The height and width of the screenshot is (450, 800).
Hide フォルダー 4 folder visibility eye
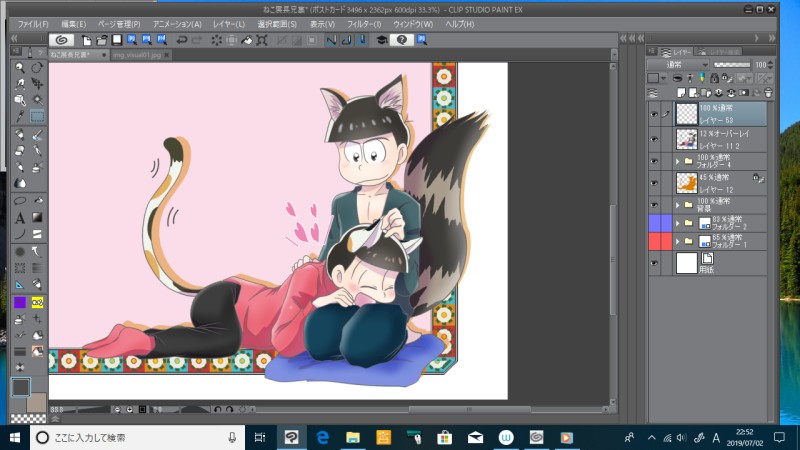pyautogui.click(x=654, y=161)
